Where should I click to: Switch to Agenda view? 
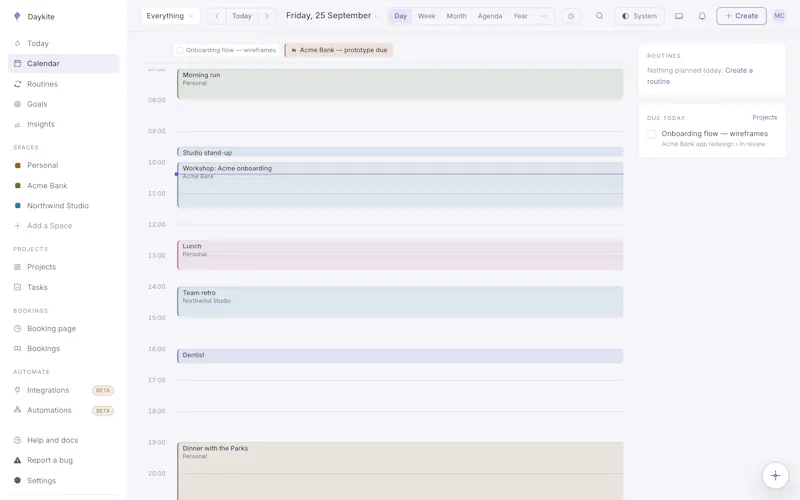tap(490, 16)
